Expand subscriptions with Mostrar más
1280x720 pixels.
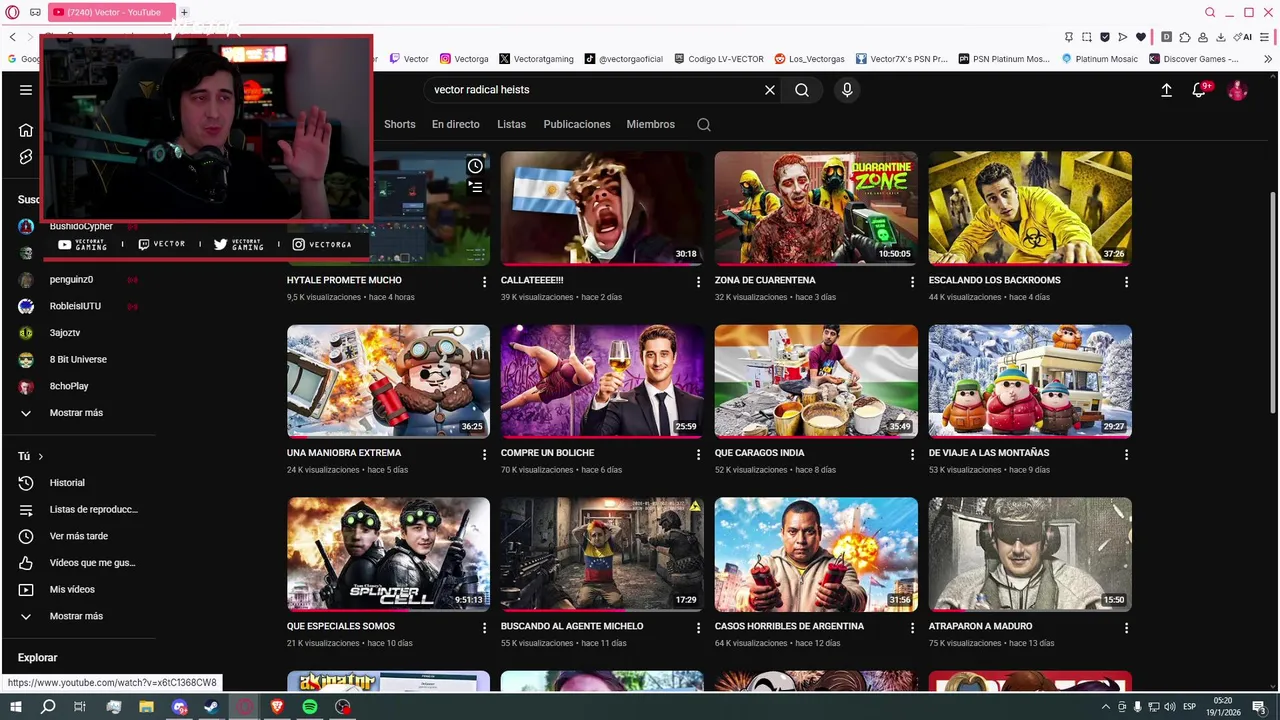coord(76,413)
